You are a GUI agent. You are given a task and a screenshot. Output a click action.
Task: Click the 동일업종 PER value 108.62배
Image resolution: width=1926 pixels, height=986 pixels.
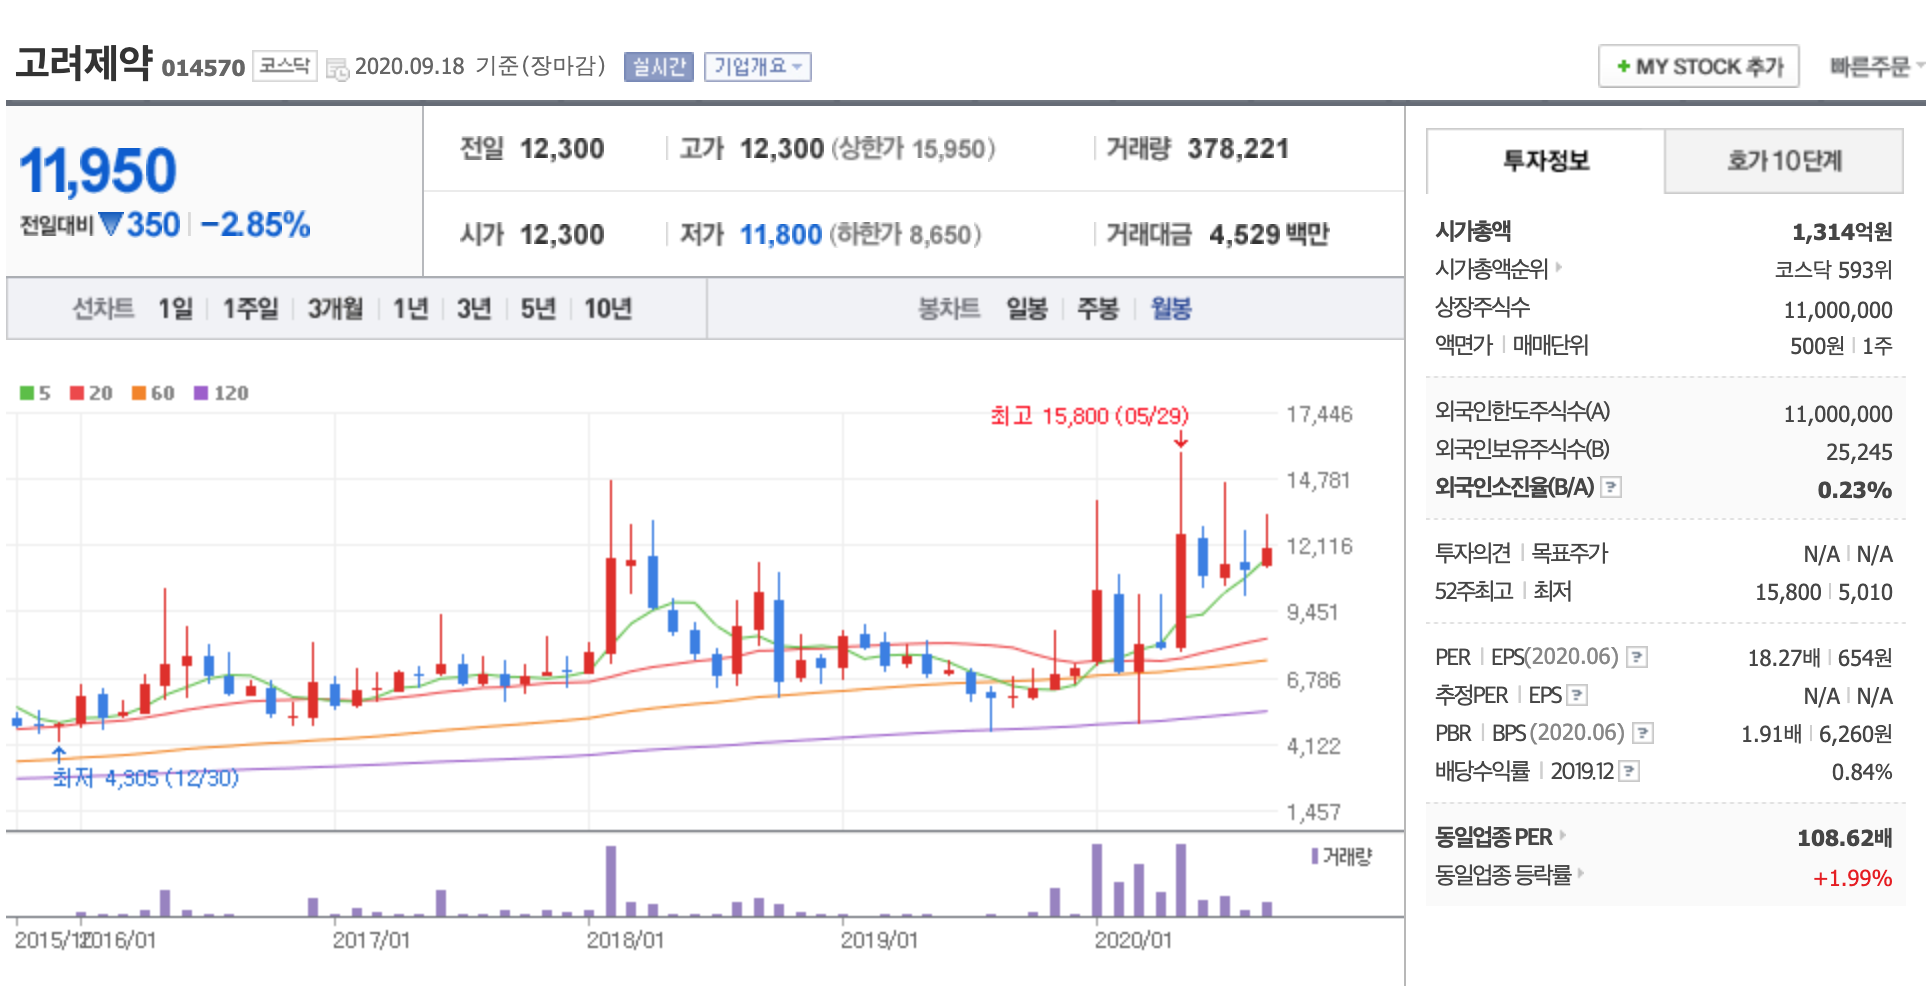[x=1845, y=838]
